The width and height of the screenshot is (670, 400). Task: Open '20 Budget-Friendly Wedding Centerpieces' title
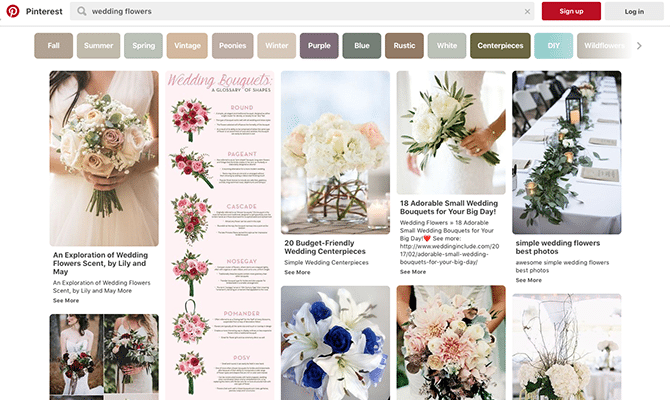(x=325, y=247)
